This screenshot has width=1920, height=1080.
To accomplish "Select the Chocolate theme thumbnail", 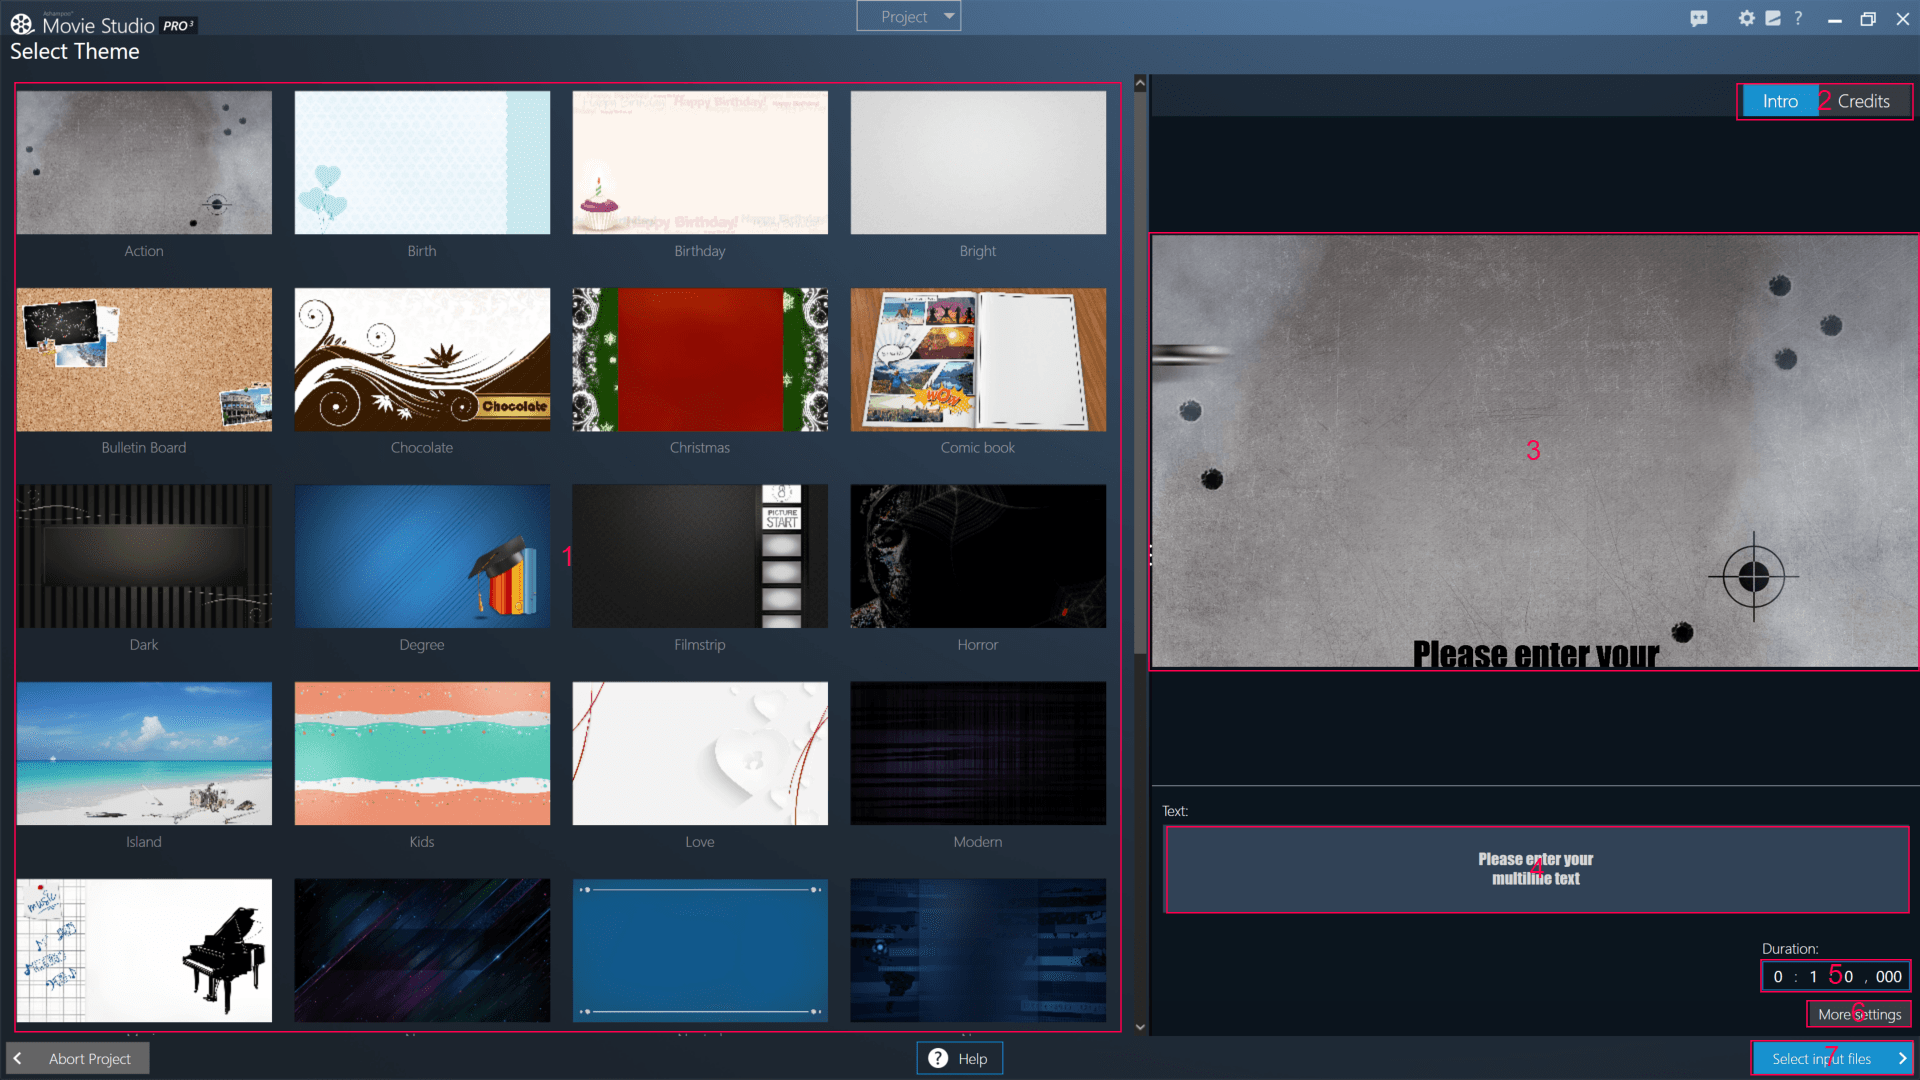I will pyautogui.click(x=422, y=360).
